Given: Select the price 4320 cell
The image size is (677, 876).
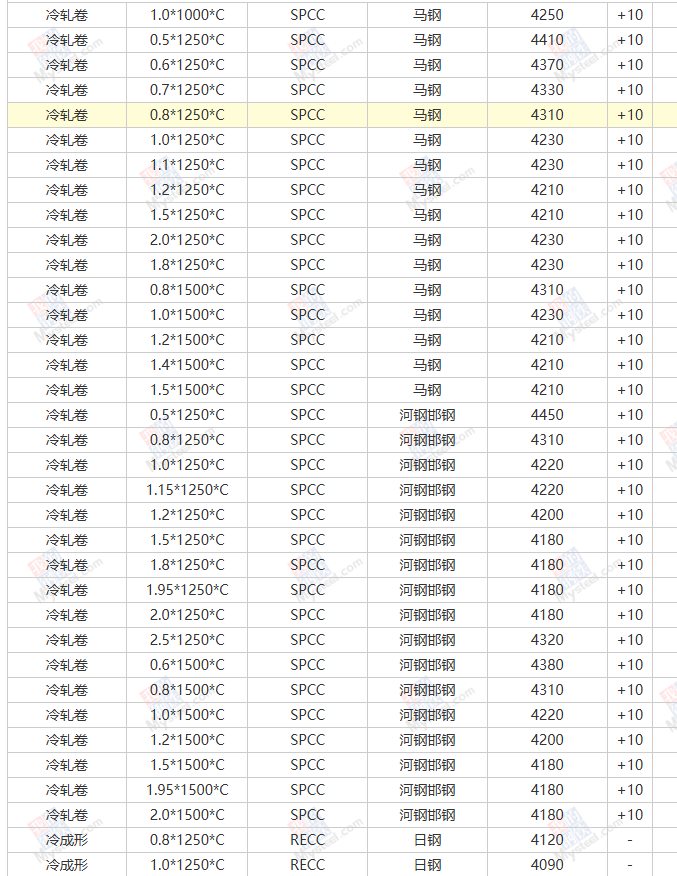Looking at the screenshot, I should tap(547, 640).
